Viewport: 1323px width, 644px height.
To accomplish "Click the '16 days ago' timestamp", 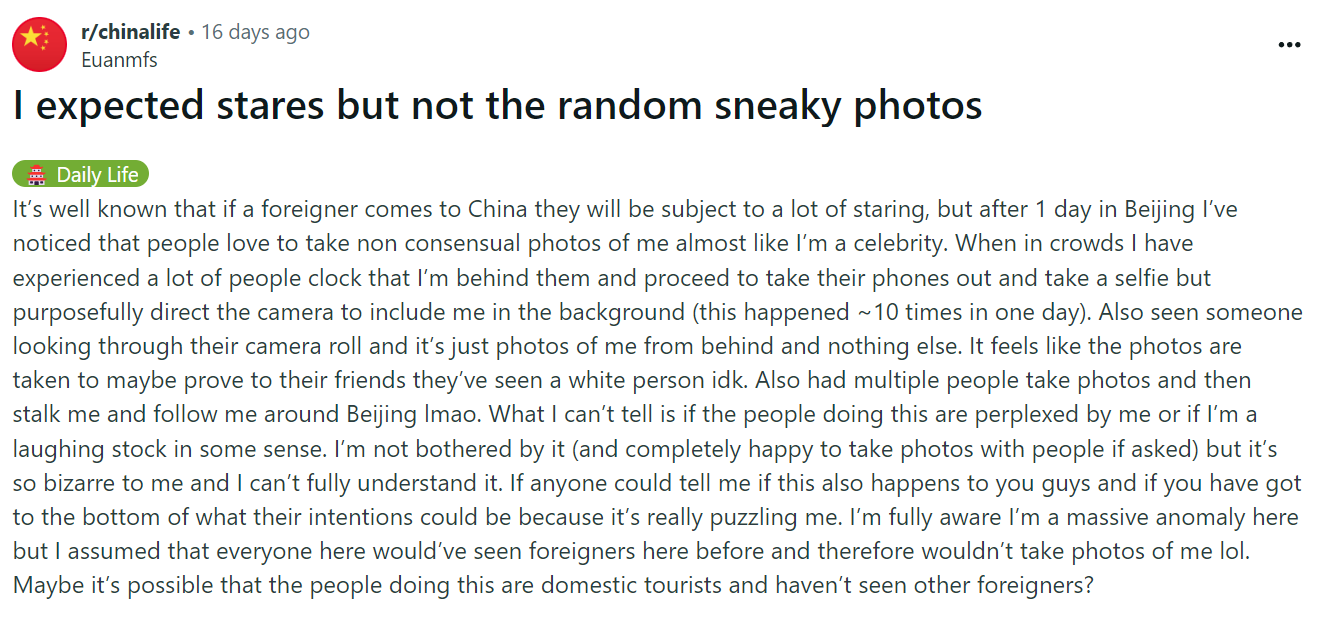I will tap(256, 32).
